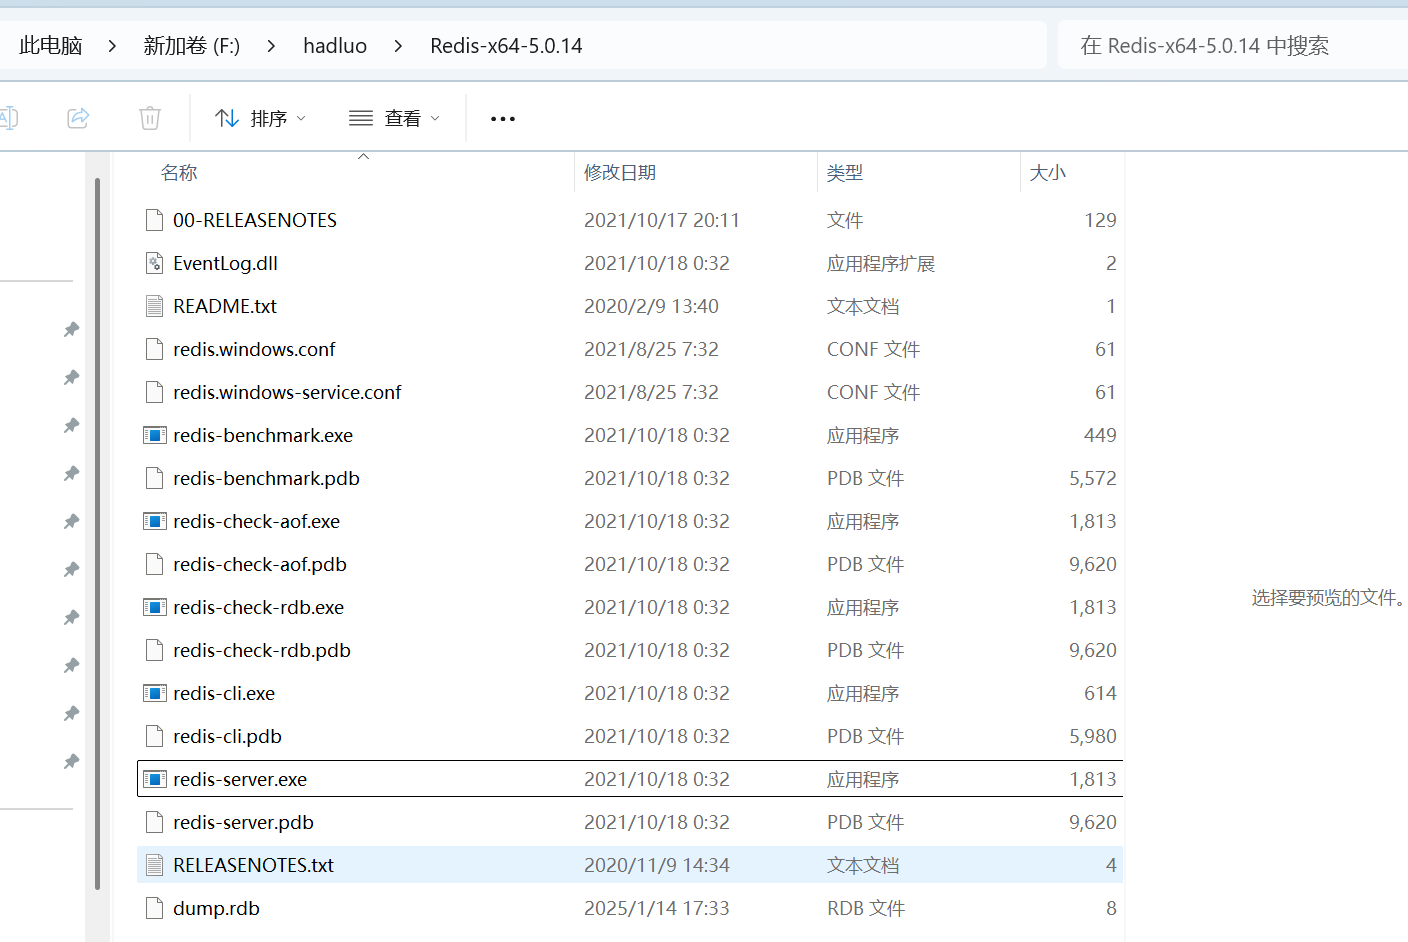Select the file name redis-check-rdb.exe

pos(258,607)
